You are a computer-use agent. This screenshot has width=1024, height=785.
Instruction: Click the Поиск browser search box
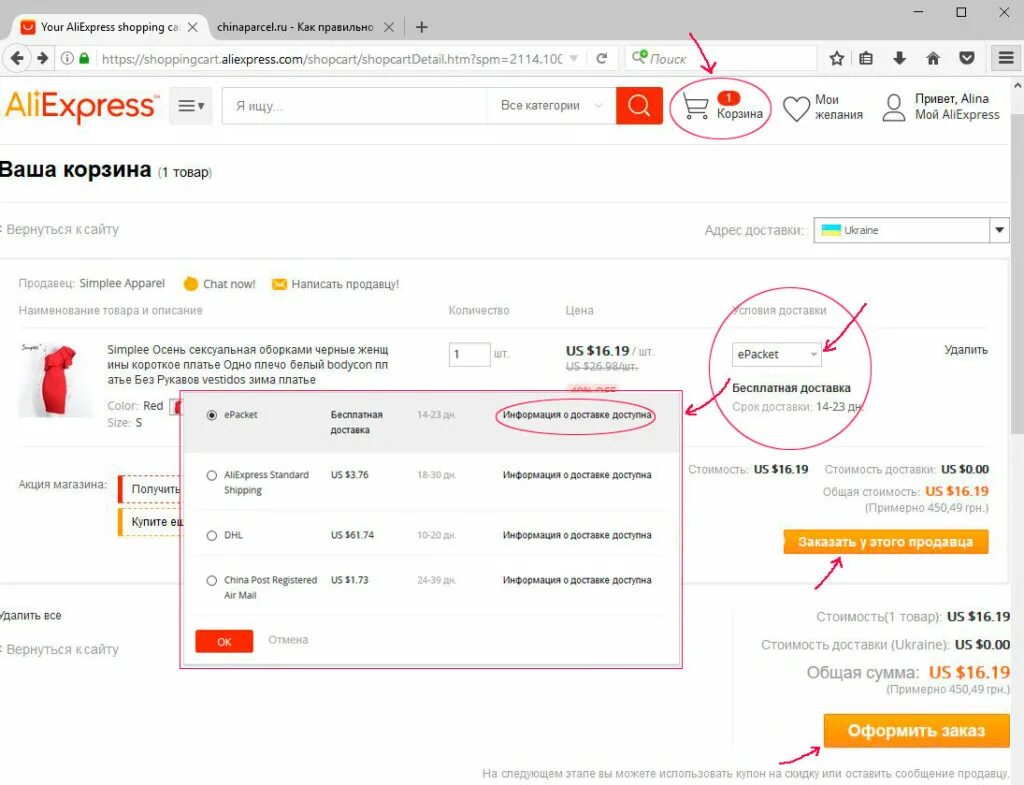pyautogui.click(x=721, y=58)
